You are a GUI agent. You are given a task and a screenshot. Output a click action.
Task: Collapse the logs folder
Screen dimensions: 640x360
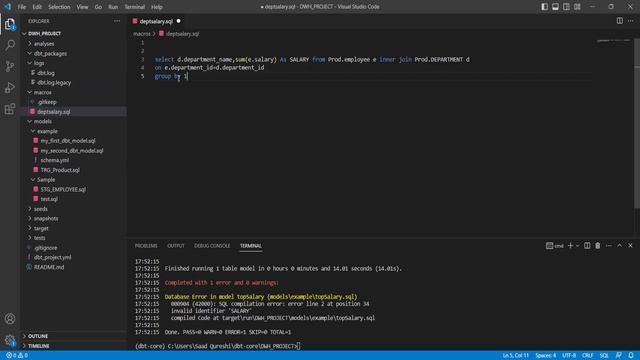coord(39,63)
